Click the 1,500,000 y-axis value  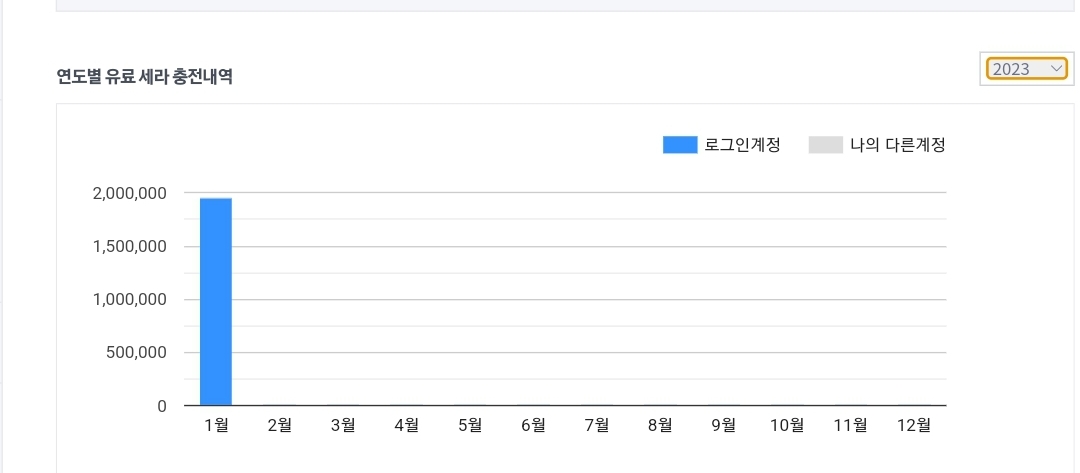[x=129, y=246]
